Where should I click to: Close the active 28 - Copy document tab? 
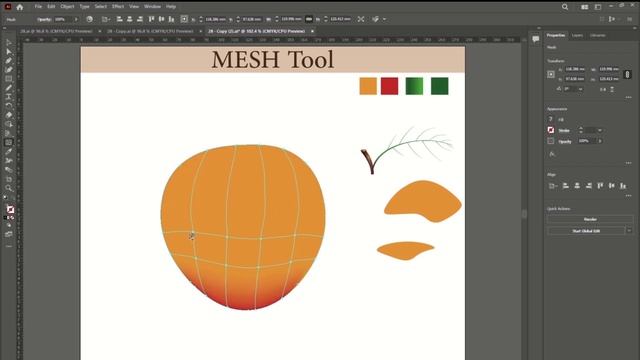point(312,31)
